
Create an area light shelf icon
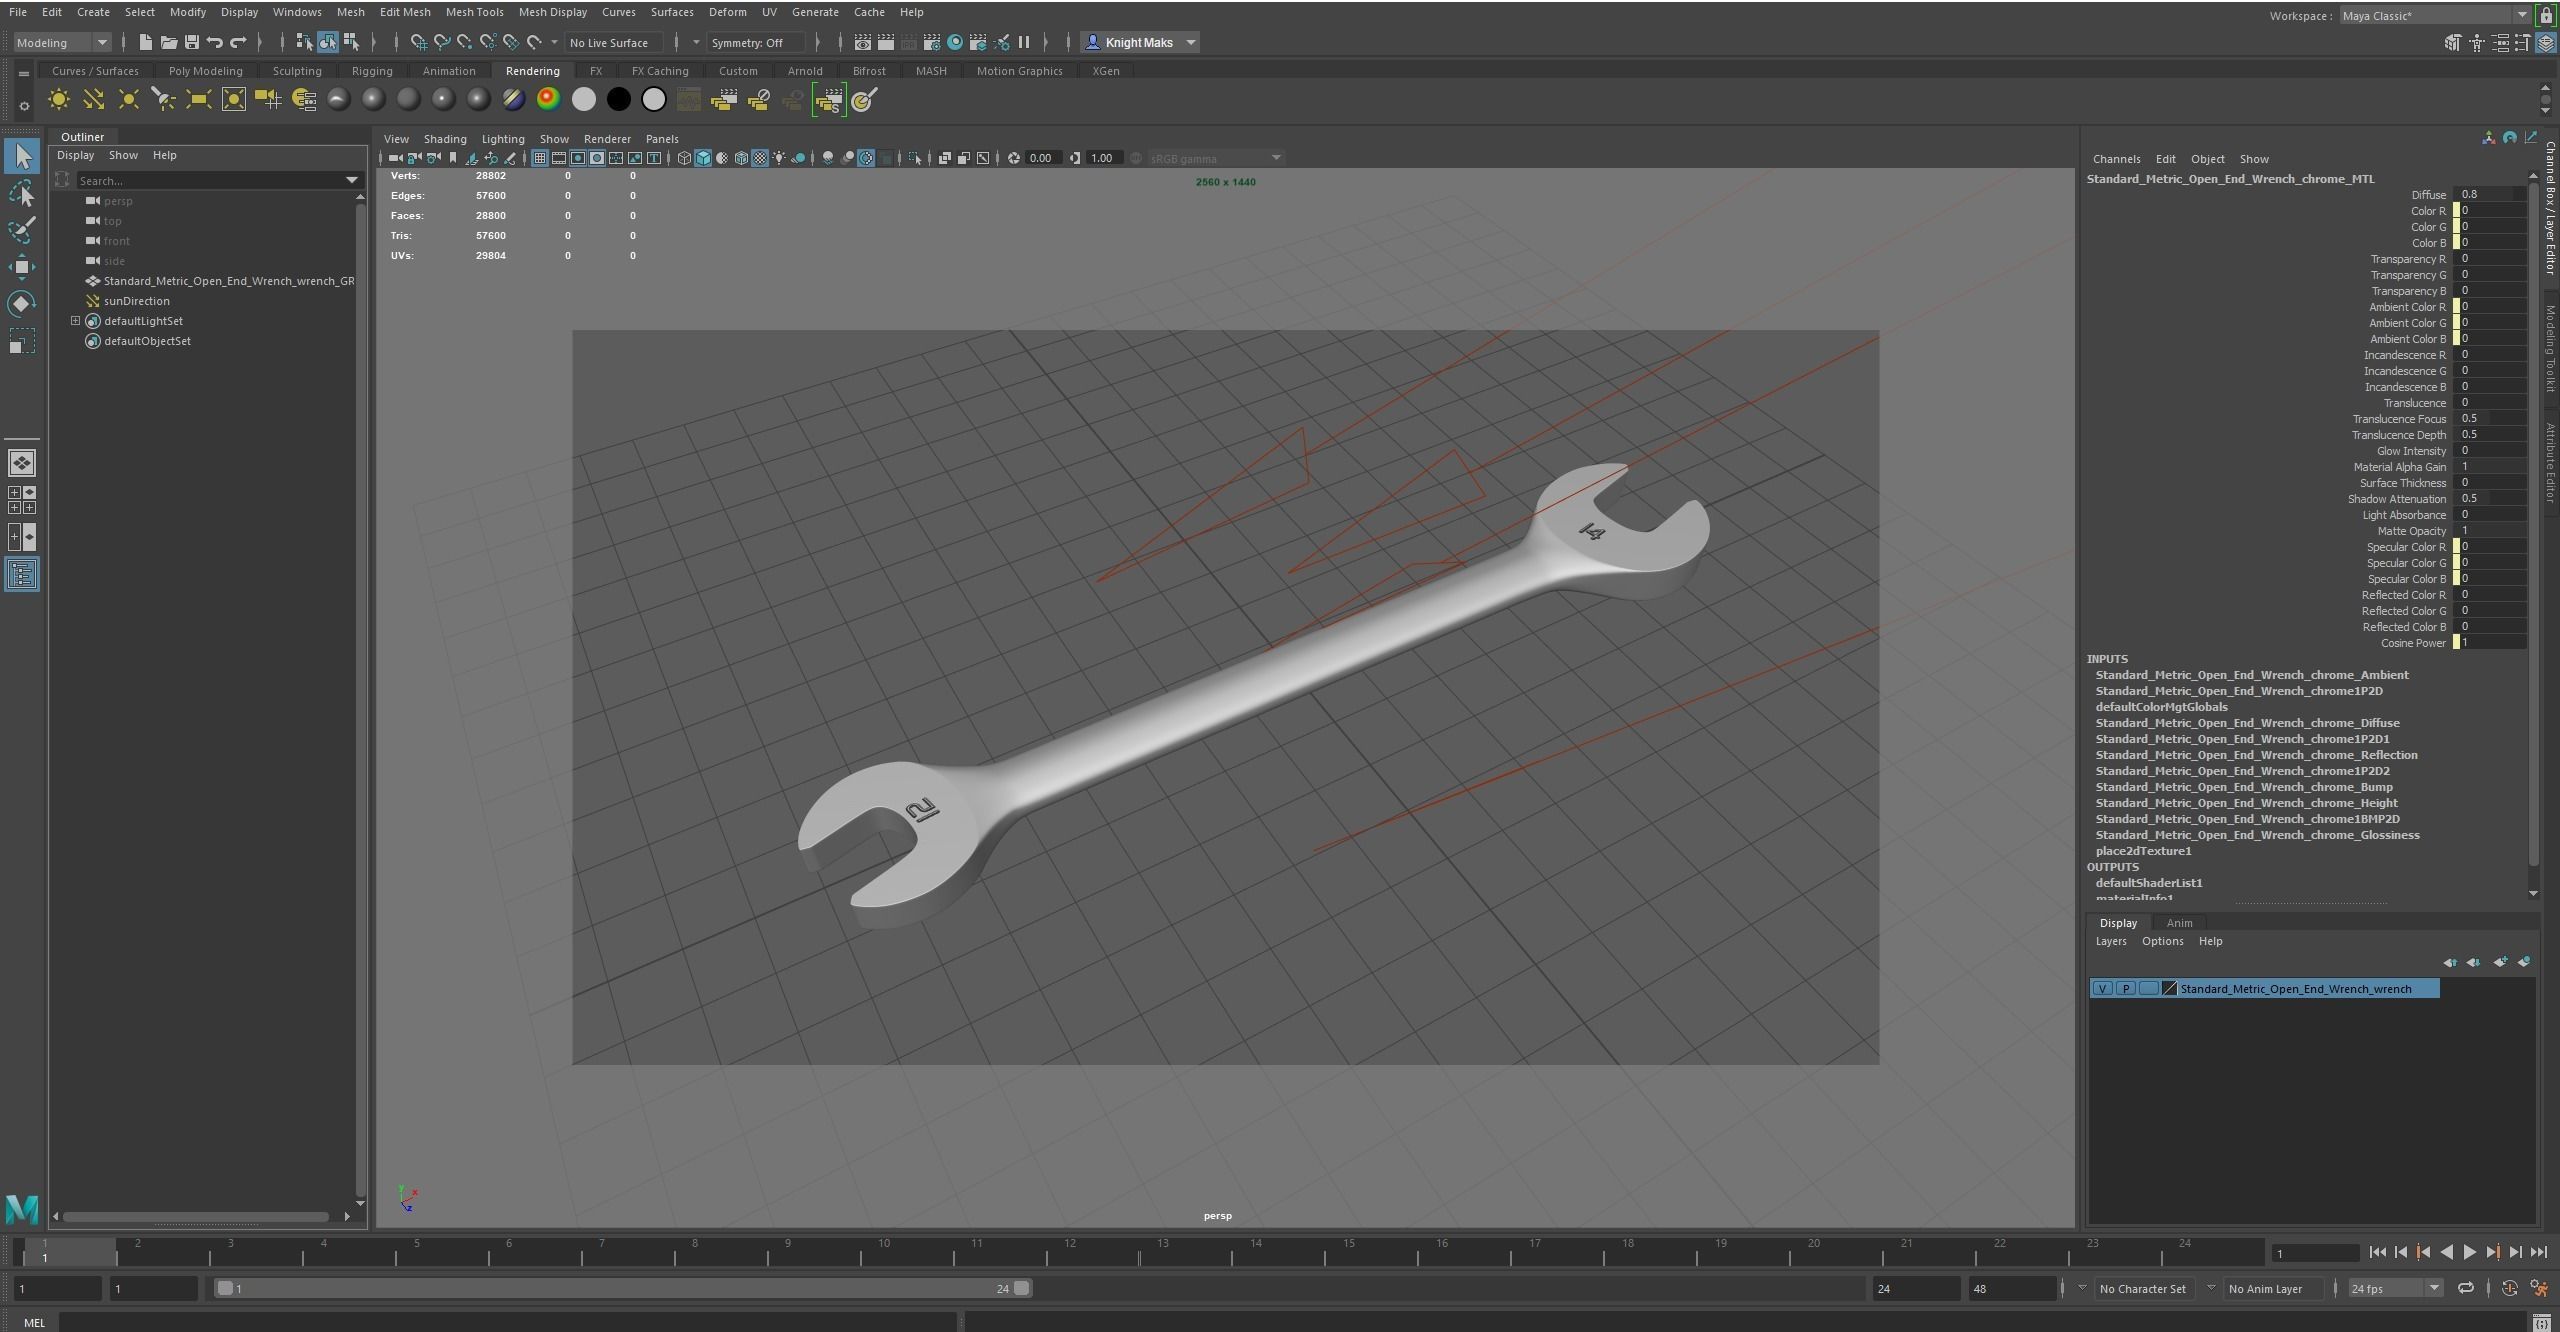tap(198, 99)
